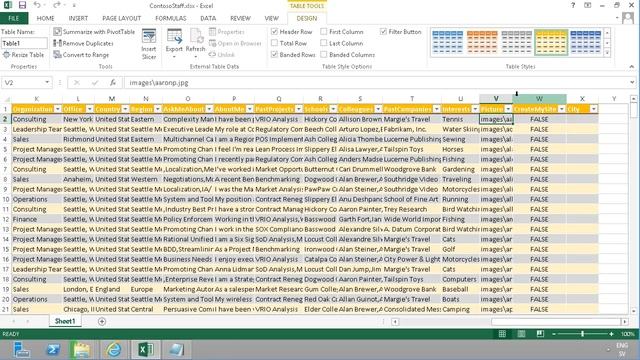Screen dimensions: 640x360
Task: Apply the gray table style
Action: pos(516,42)
